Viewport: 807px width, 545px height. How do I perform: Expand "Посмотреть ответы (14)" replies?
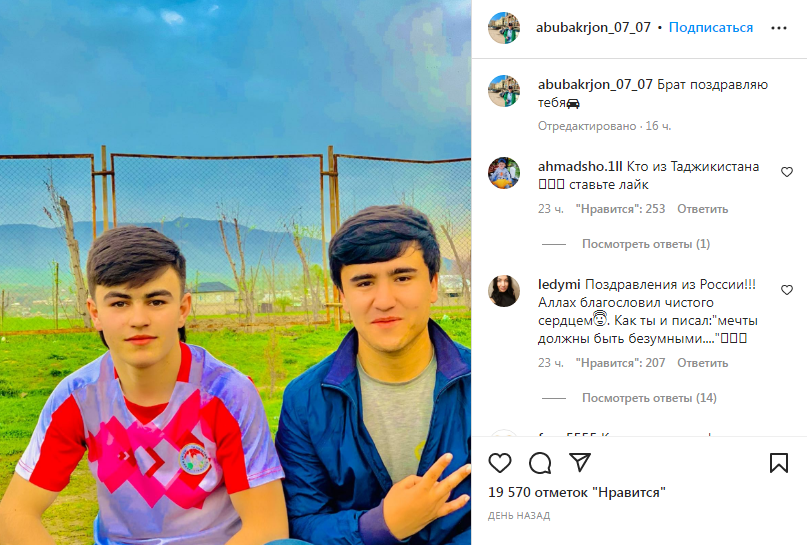point(649,398)
